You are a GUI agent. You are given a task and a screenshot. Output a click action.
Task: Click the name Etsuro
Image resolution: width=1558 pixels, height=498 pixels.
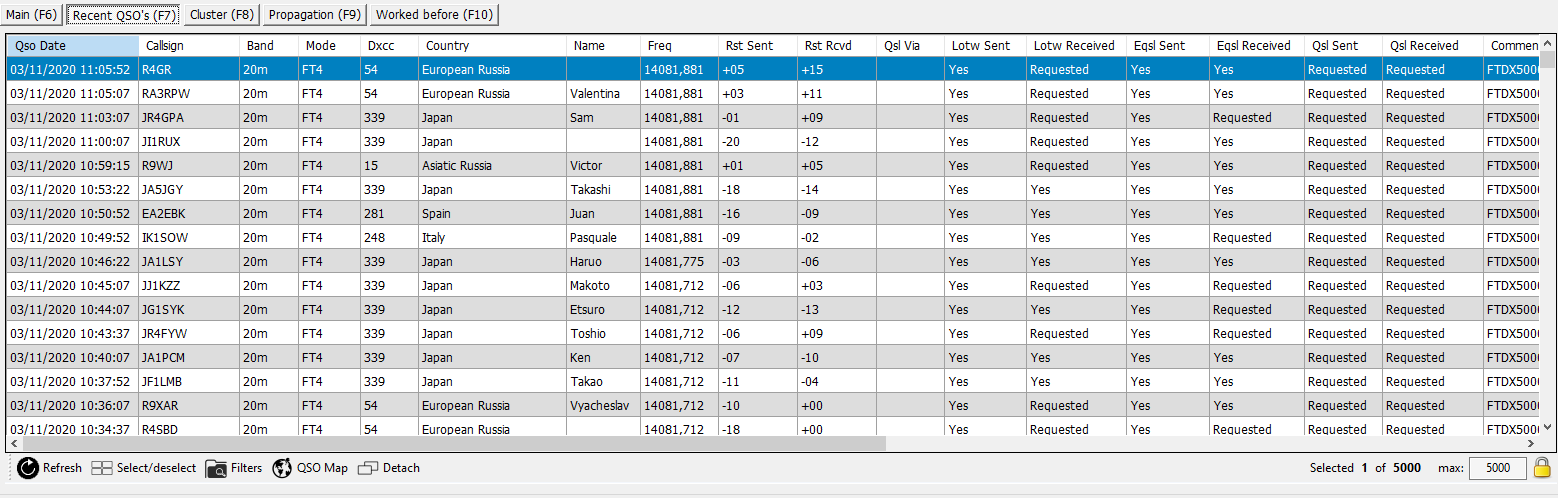click(x=588, y=310)
